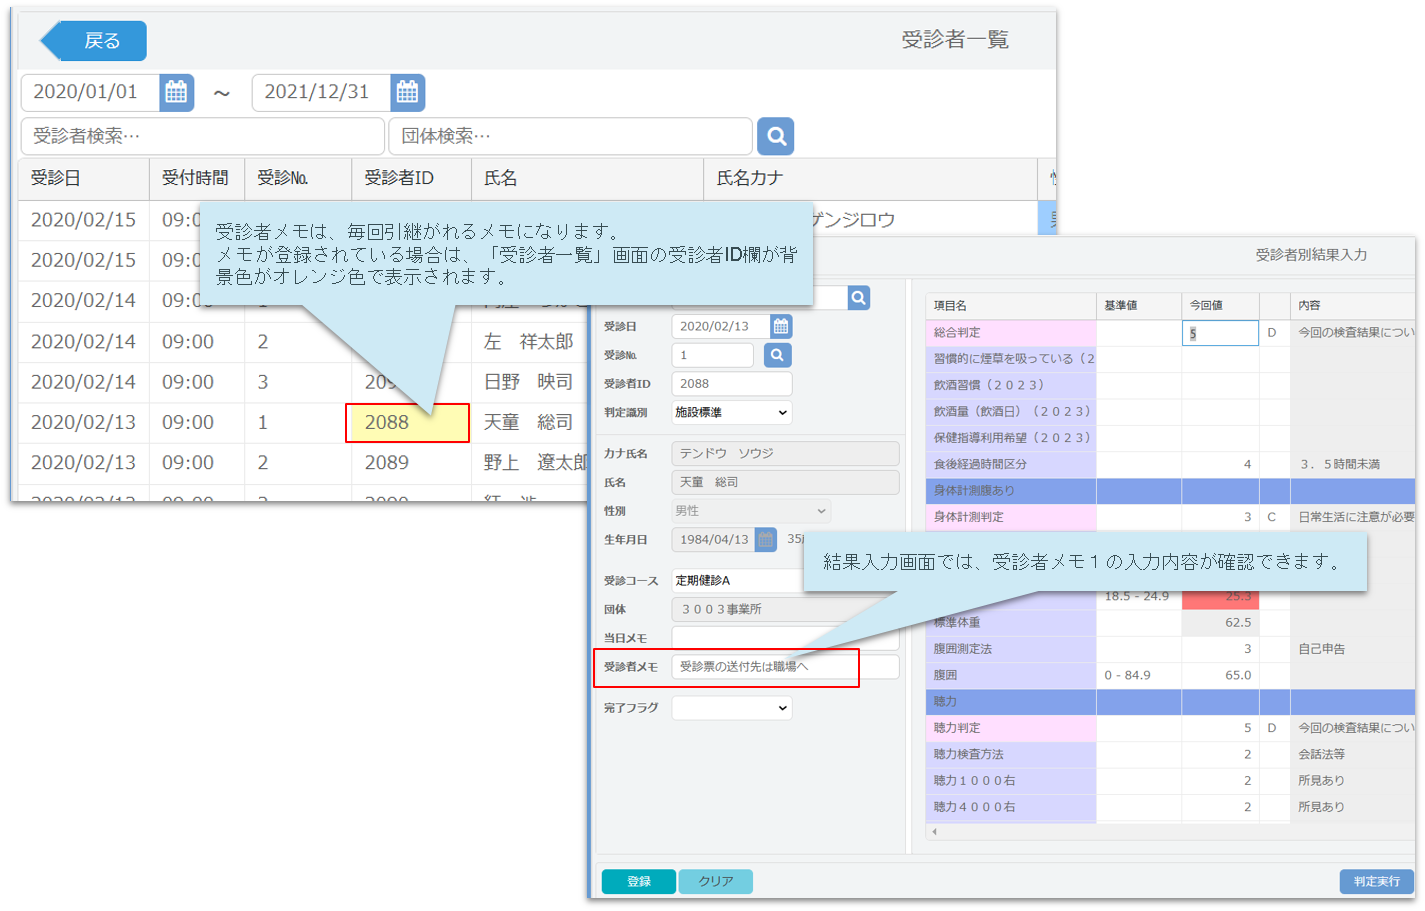Click the 受診者ID input showing 2088
Viewport: 1425px width, 911px height.
(x=732, y=384)
